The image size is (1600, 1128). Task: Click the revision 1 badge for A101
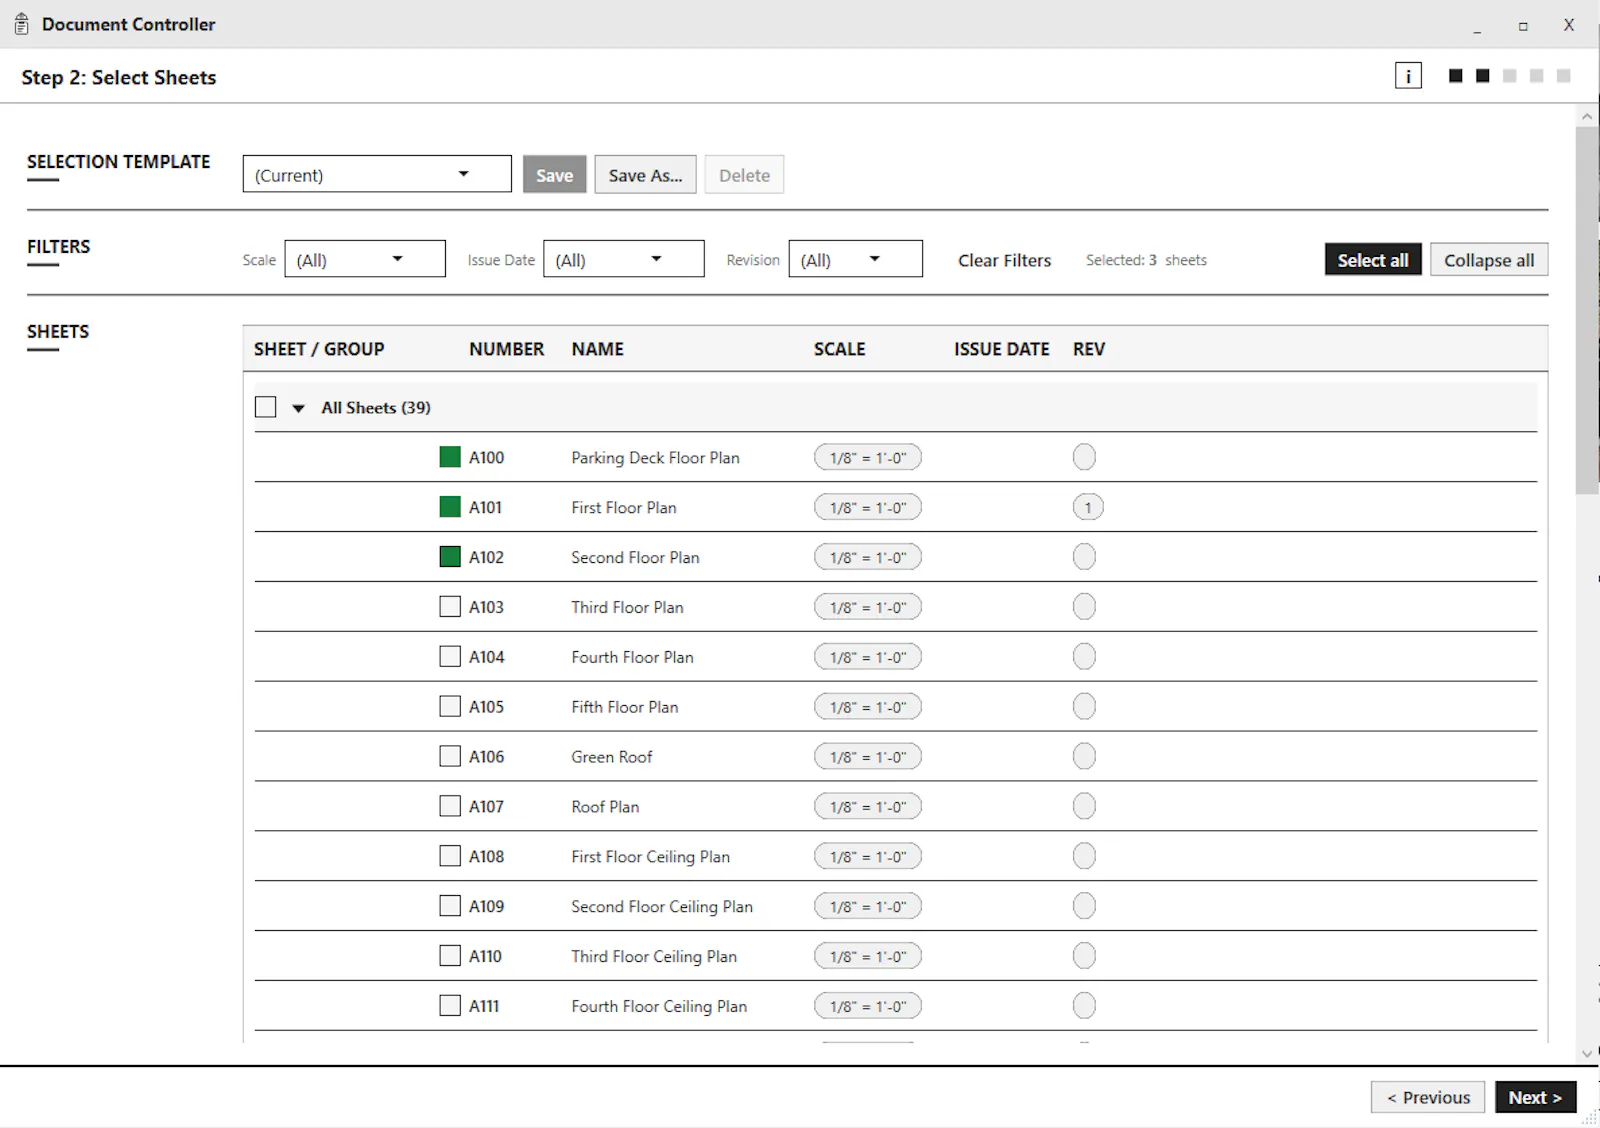[x=1088, y=507]
